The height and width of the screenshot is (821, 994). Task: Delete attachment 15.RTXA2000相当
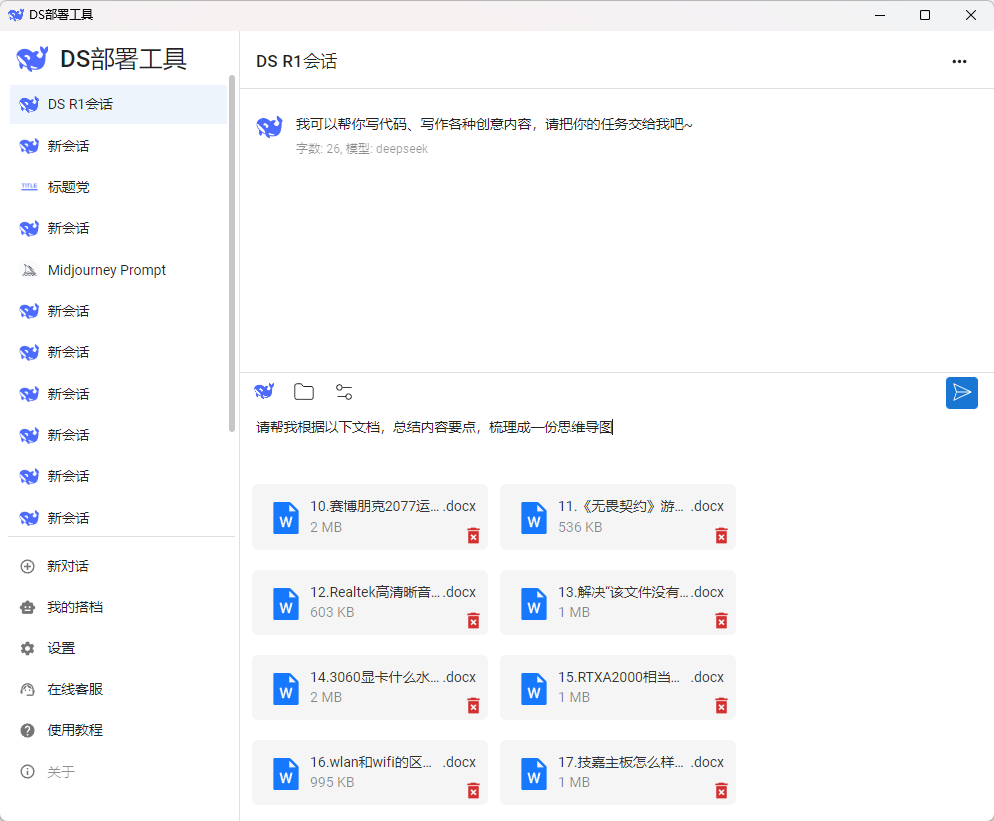pyautogui.click(x=721, y=706)
